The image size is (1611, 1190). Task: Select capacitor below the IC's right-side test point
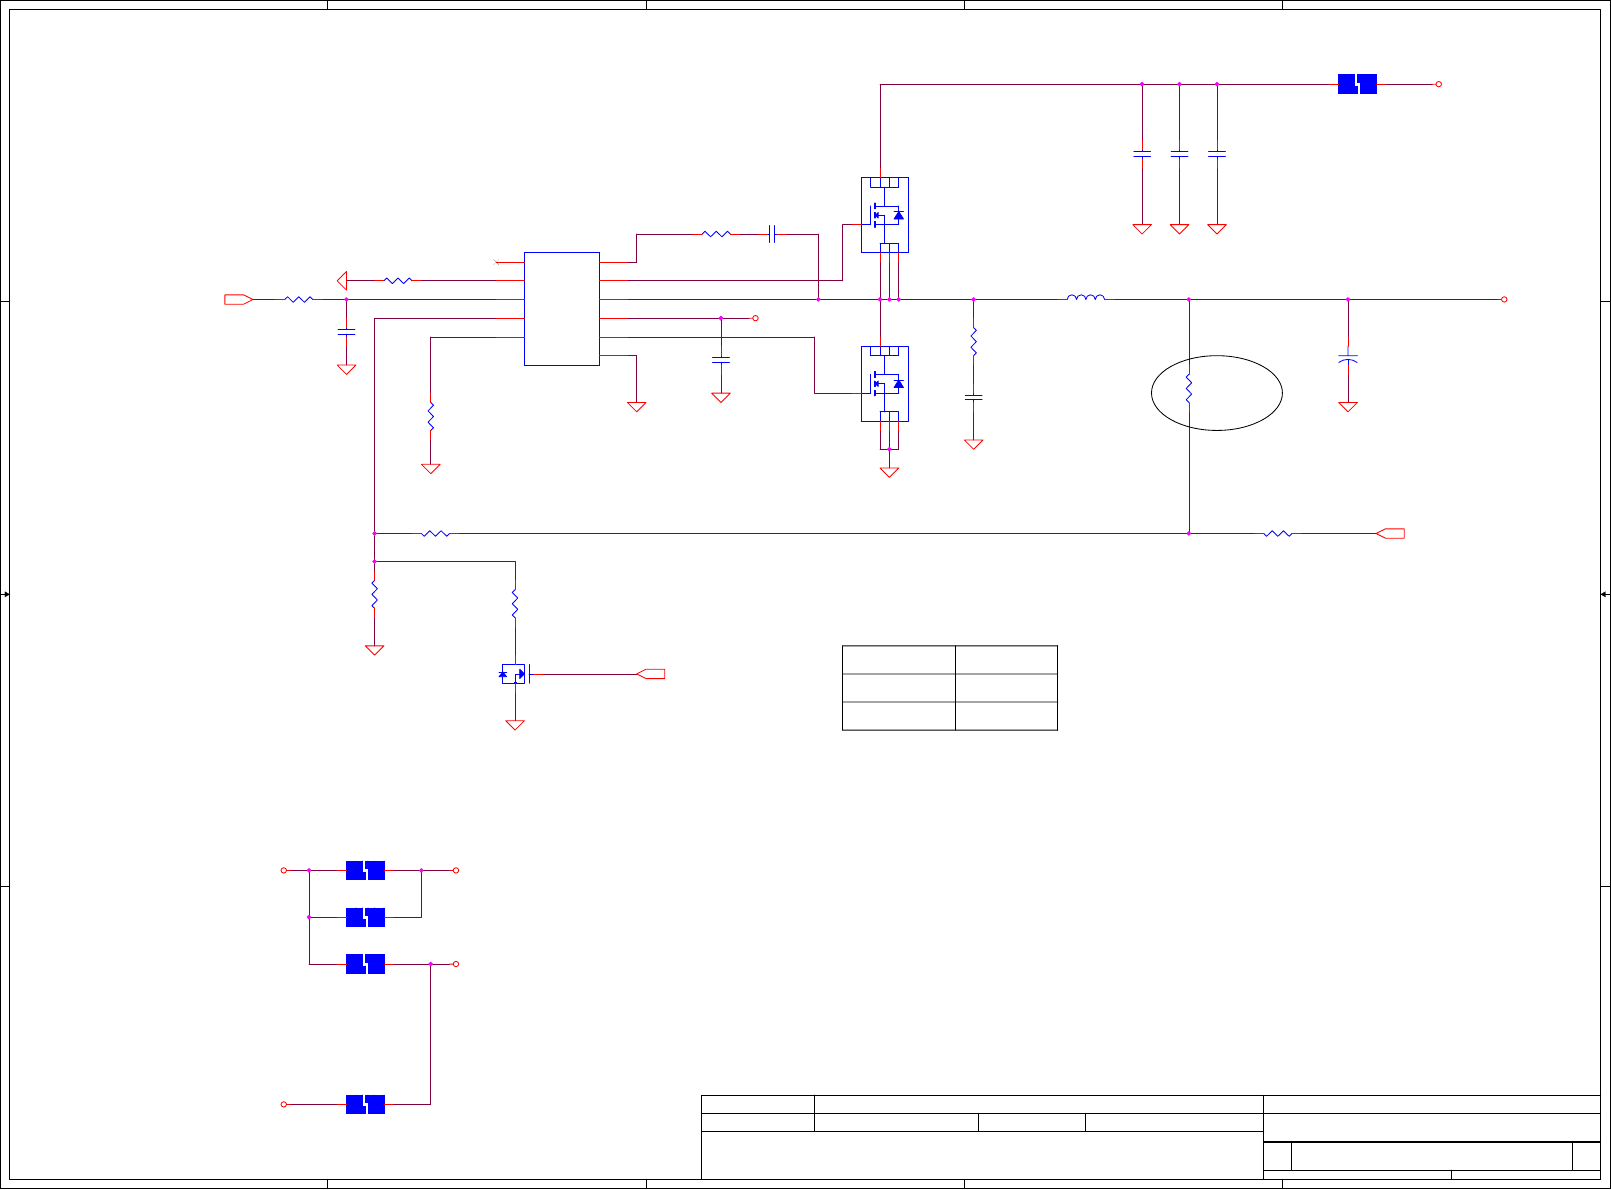click(x=720, y=359)
